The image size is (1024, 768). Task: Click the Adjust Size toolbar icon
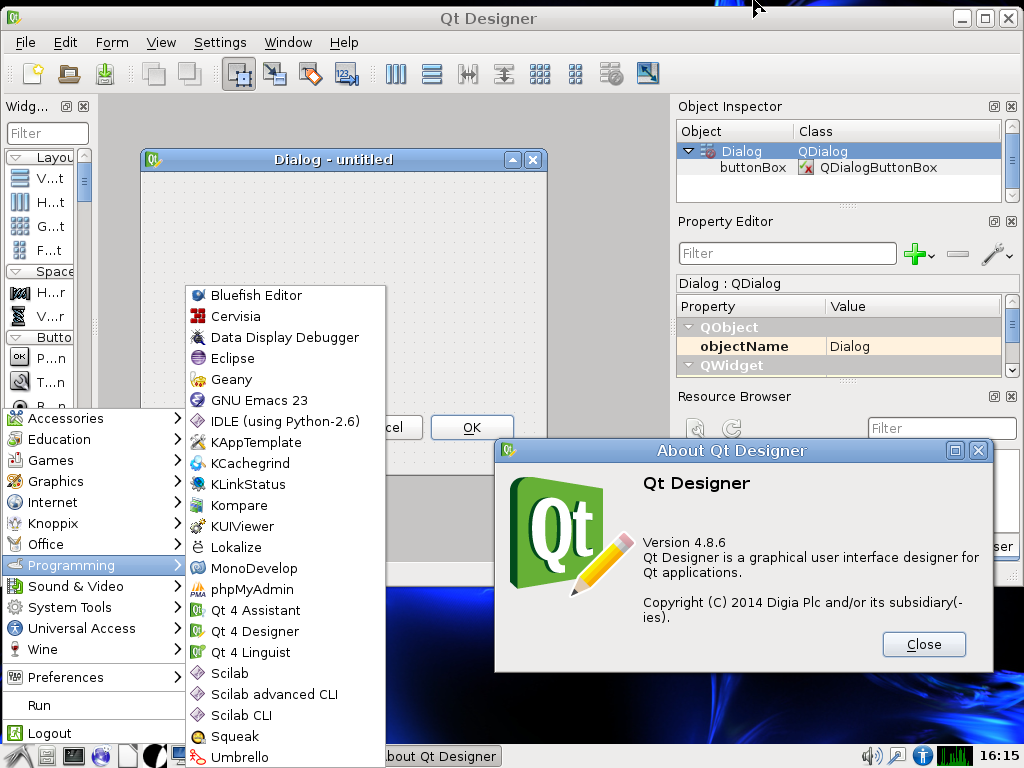[647, 73]
